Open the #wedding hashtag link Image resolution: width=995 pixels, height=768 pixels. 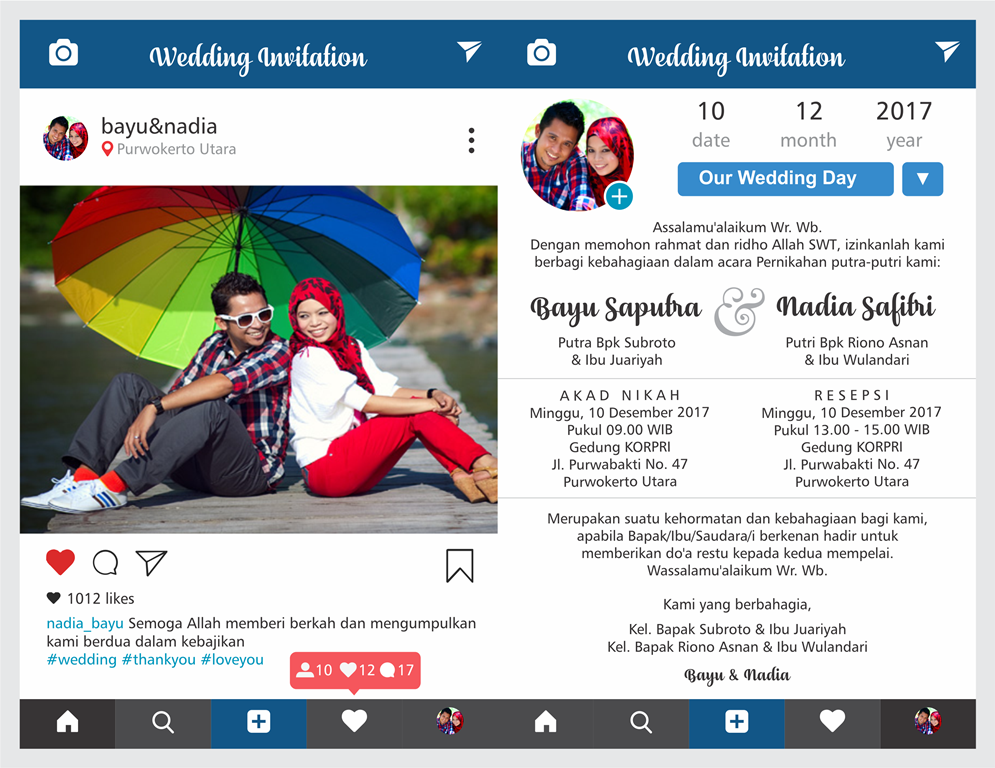[x=82, y=659]
